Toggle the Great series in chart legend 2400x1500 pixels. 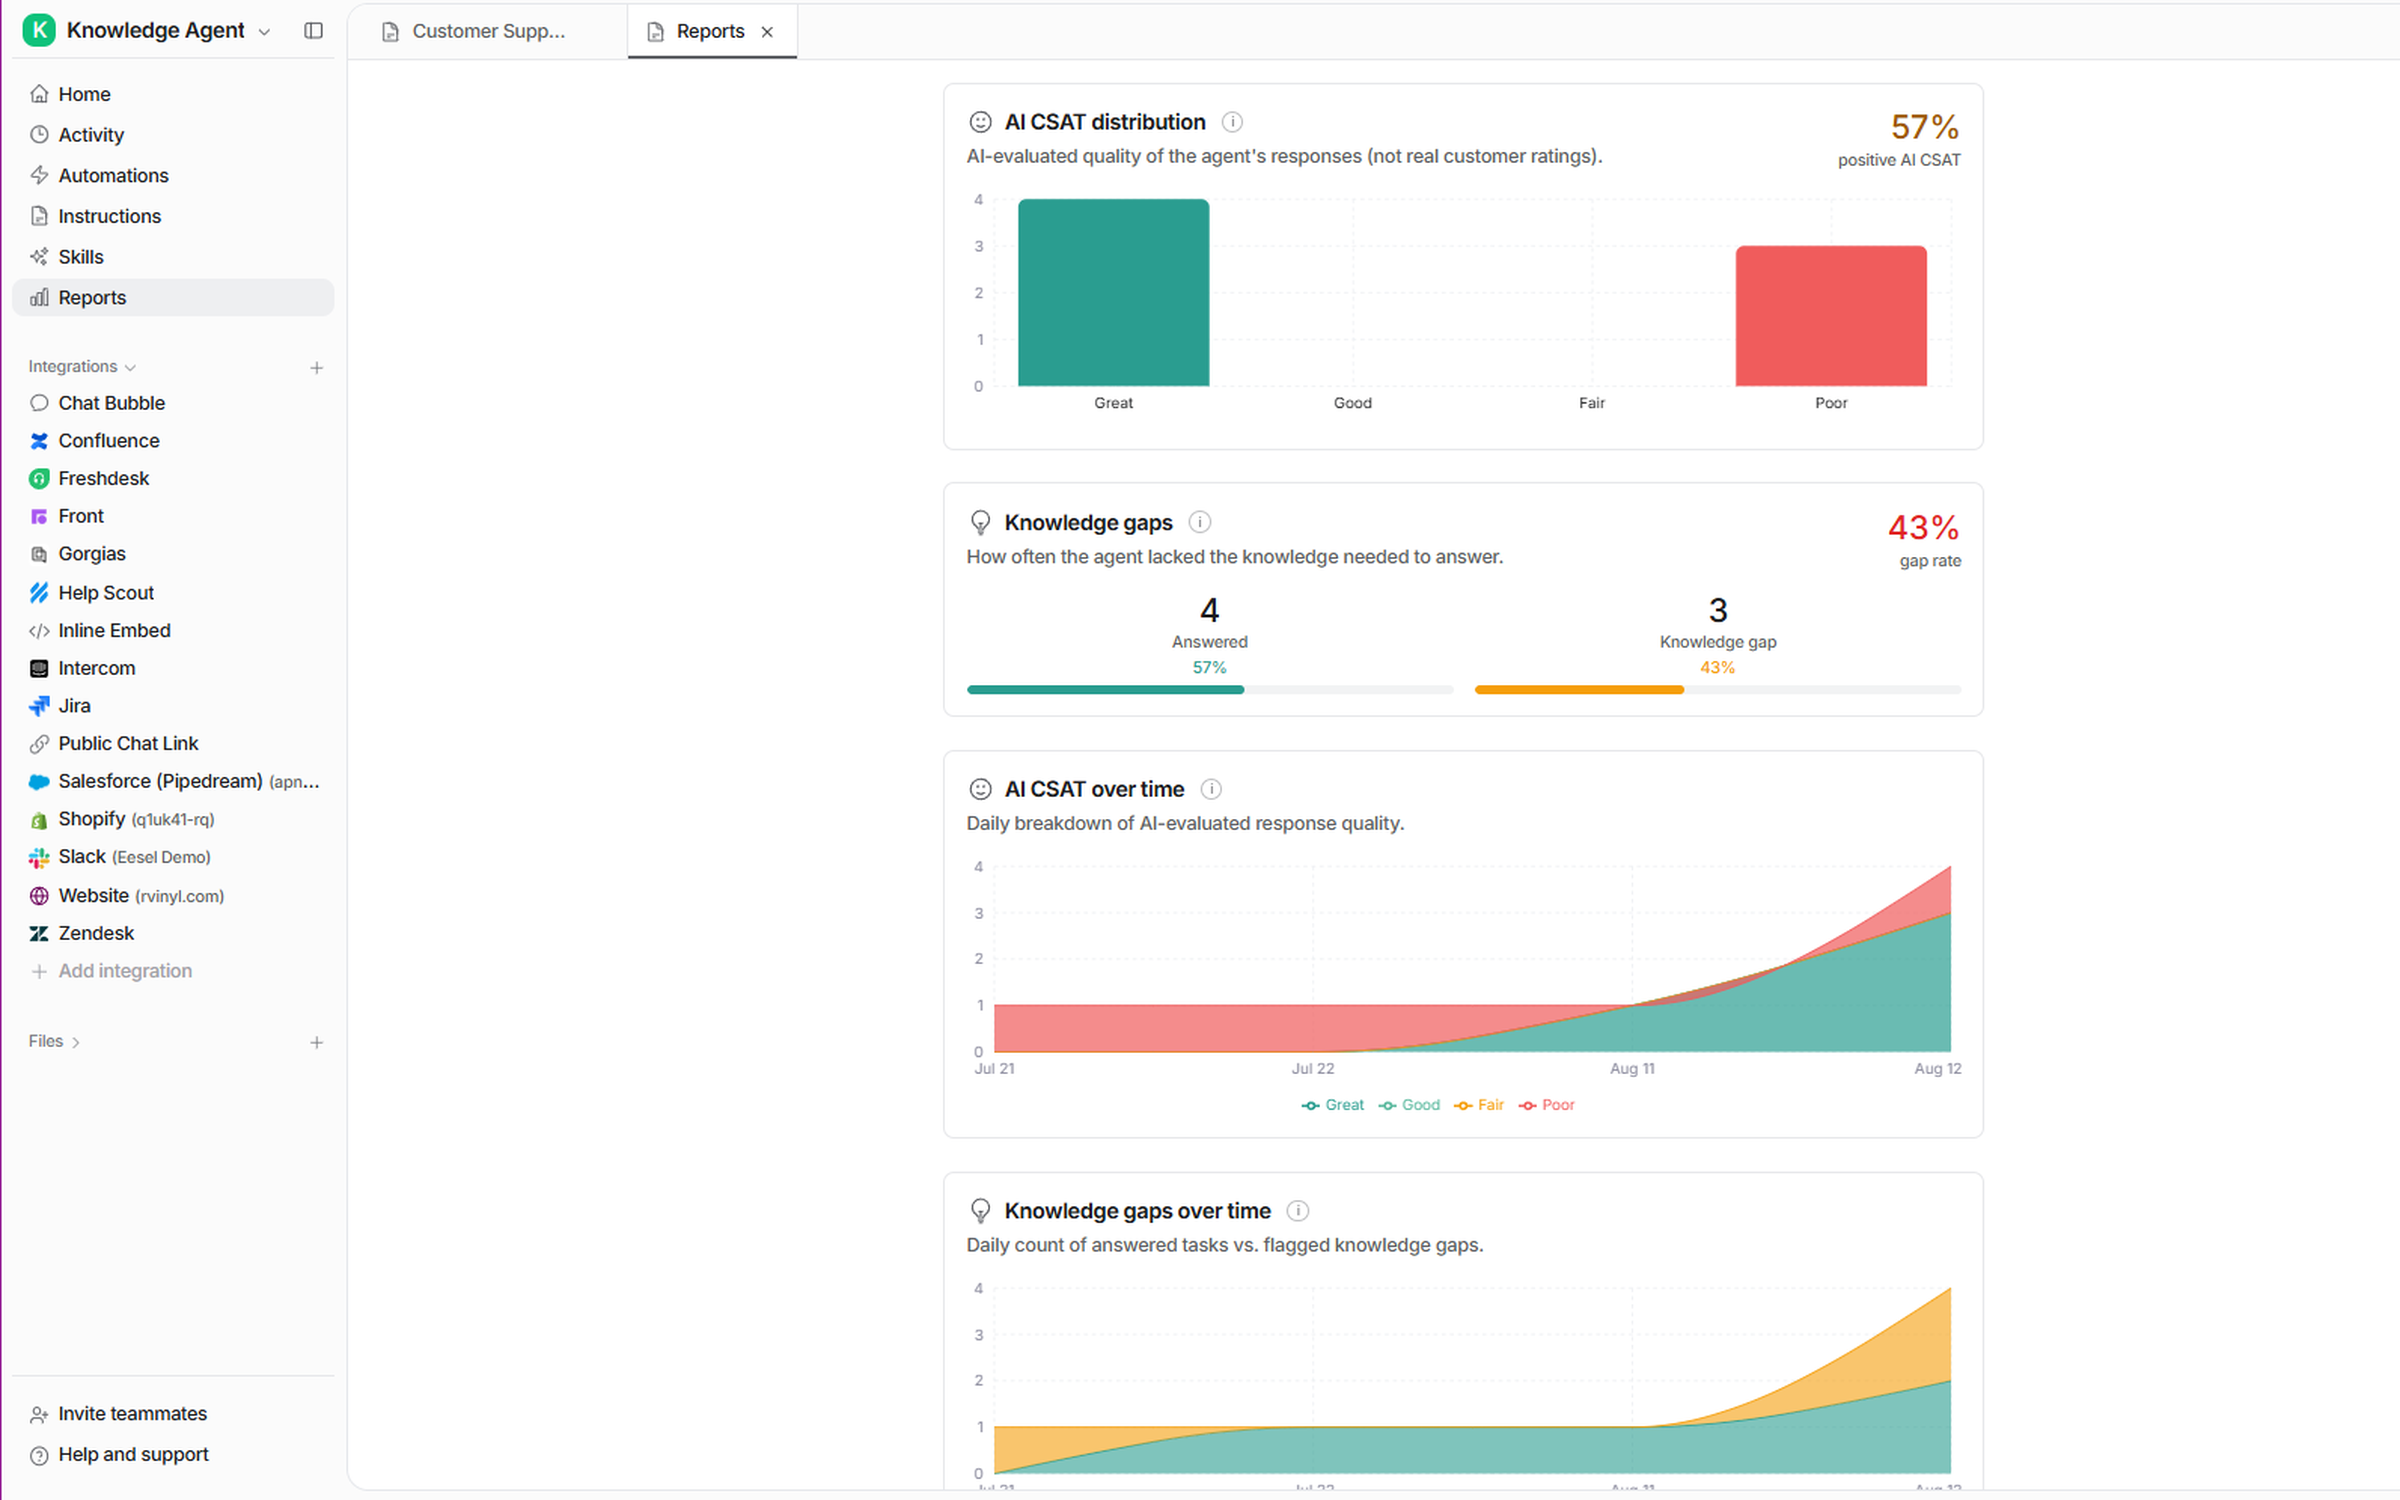click(1332, 1105)
